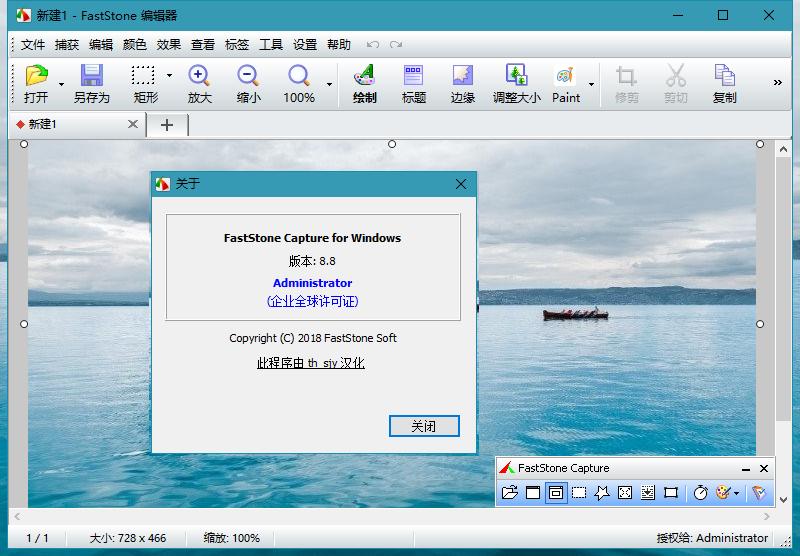Screen dimensions: 800x556
Task: Select the 矩形 rectangle selection tool
Action: click(x=145, y=84)
